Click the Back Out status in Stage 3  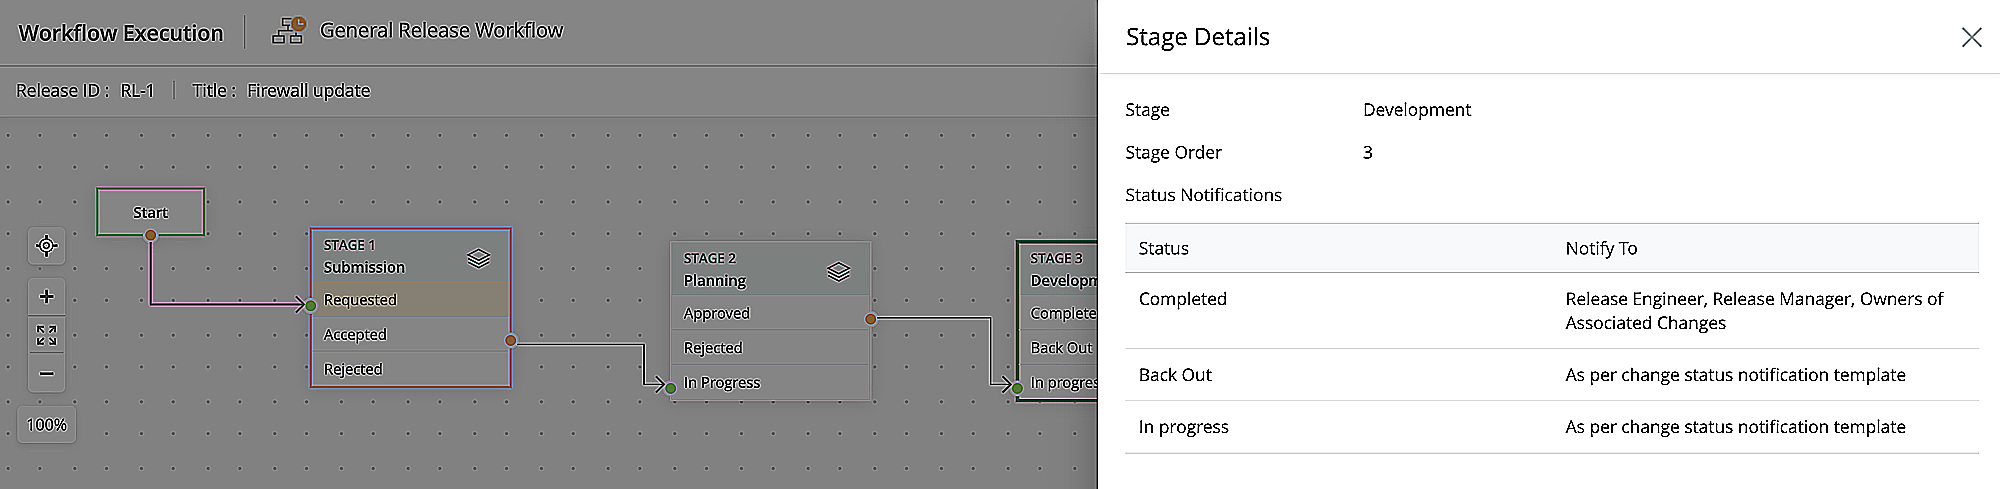(1062, 348)
